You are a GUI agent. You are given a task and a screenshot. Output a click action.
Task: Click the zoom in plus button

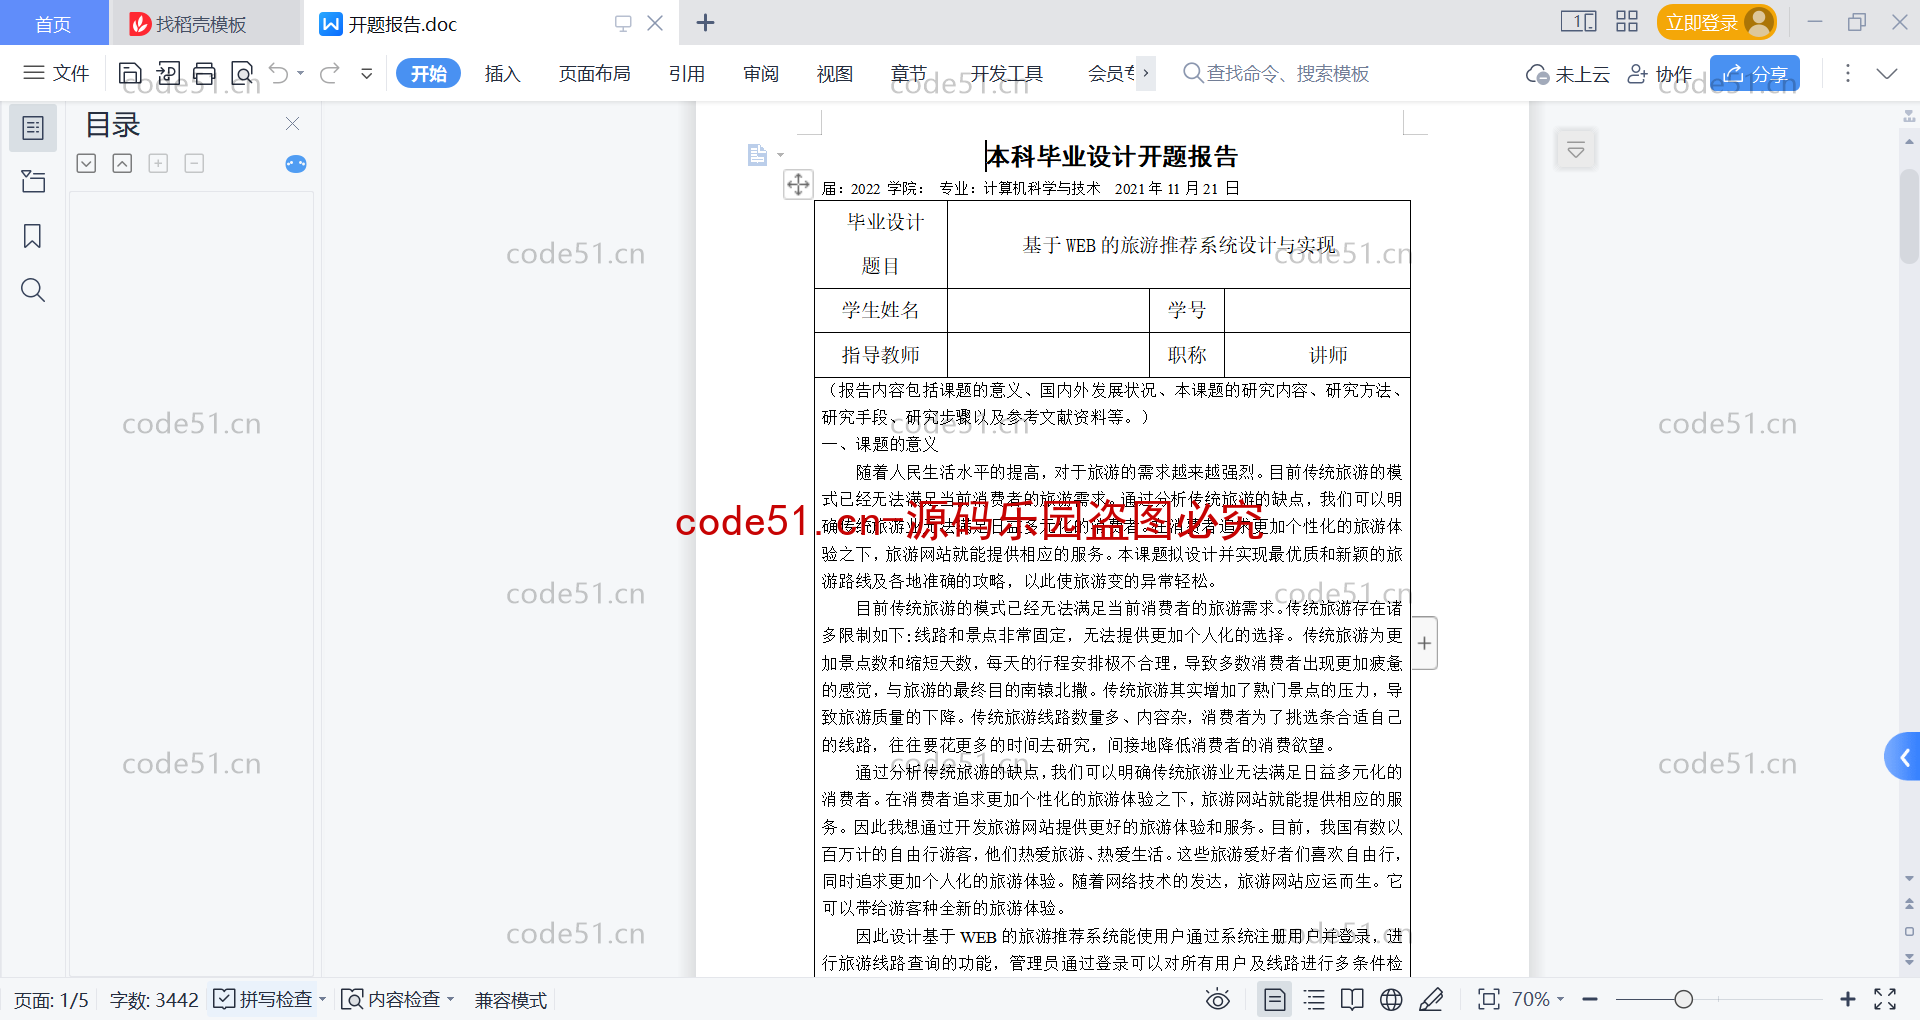(x=1848, y=999)
